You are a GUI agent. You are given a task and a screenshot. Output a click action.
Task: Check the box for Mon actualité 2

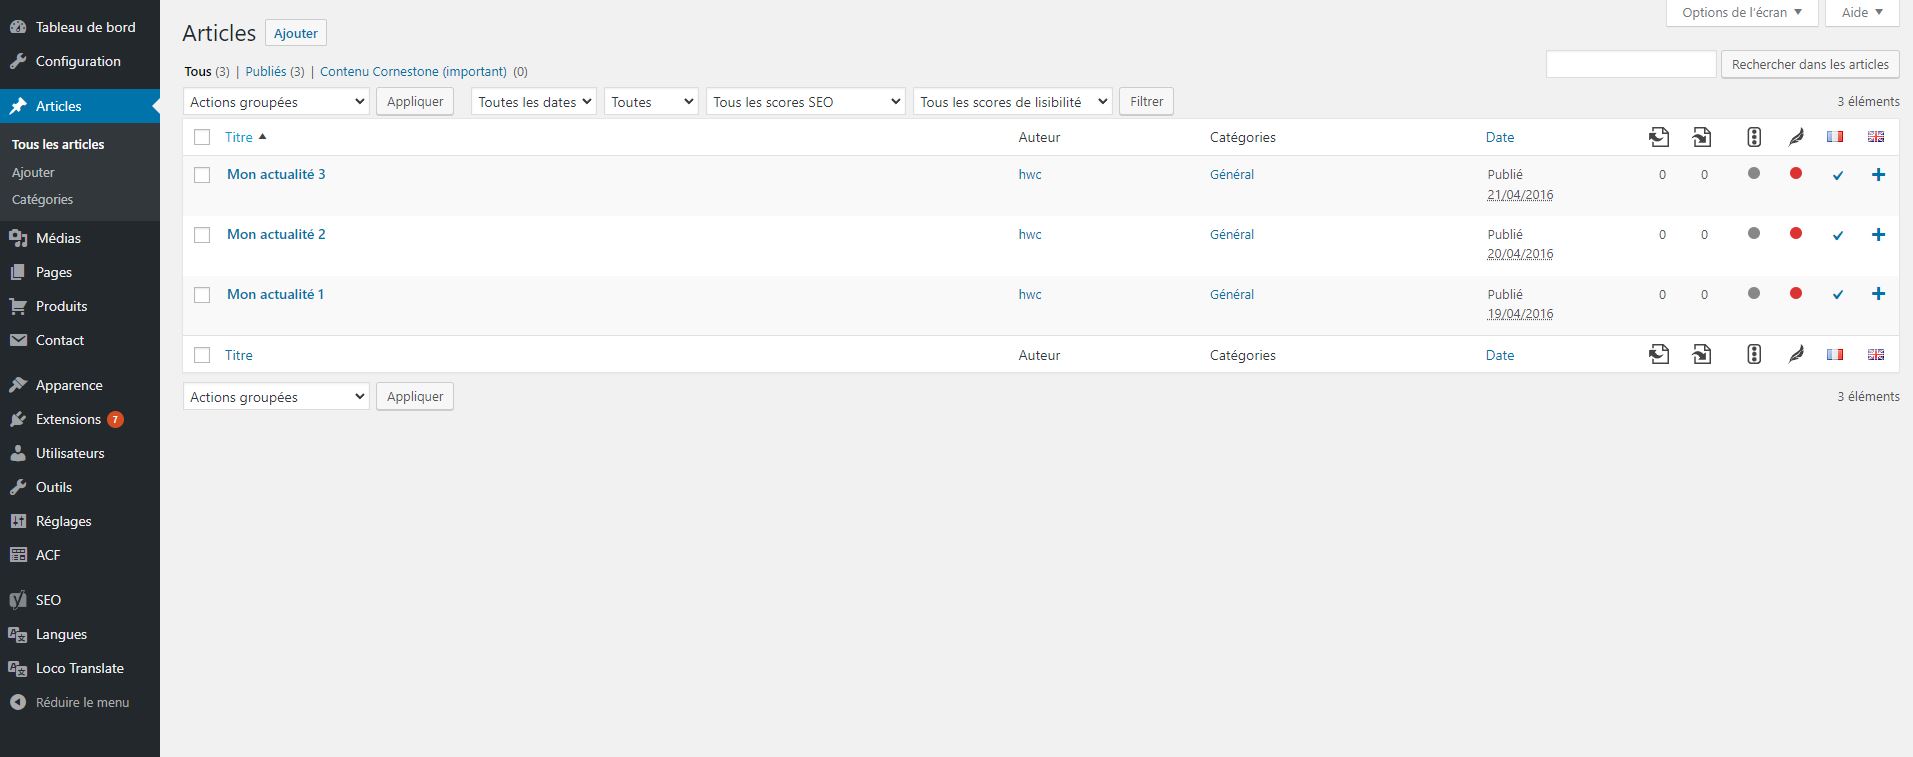tap(202, 235)
